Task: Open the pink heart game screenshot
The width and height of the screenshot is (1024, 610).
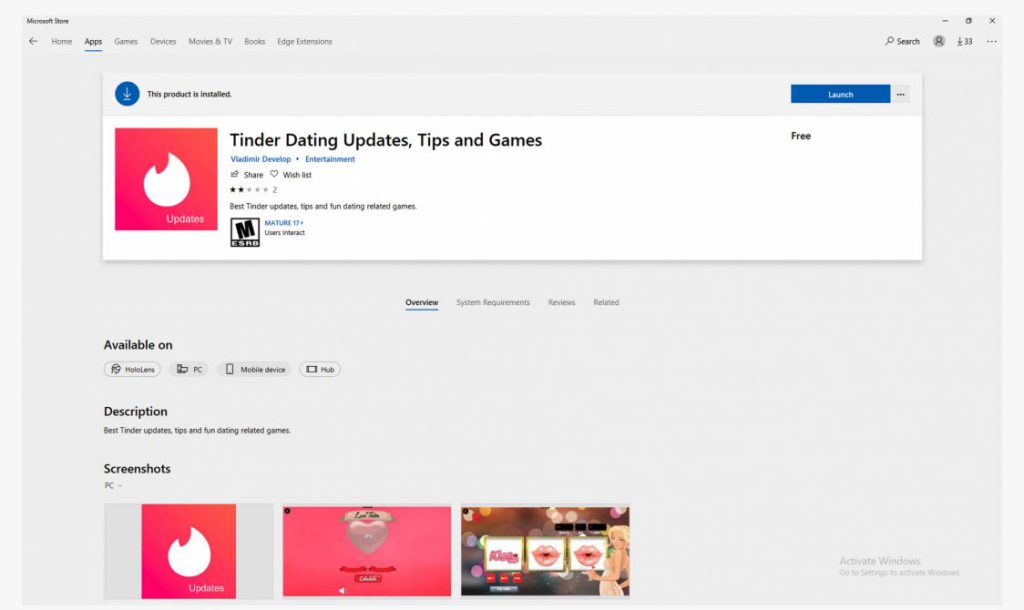Action: coord(367,551)
